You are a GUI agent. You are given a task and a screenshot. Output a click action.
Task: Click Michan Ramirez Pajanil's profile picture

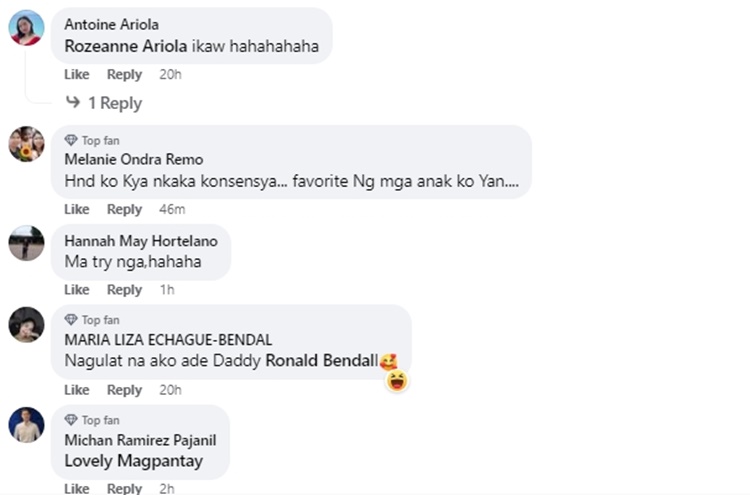(x=26, y=425)
